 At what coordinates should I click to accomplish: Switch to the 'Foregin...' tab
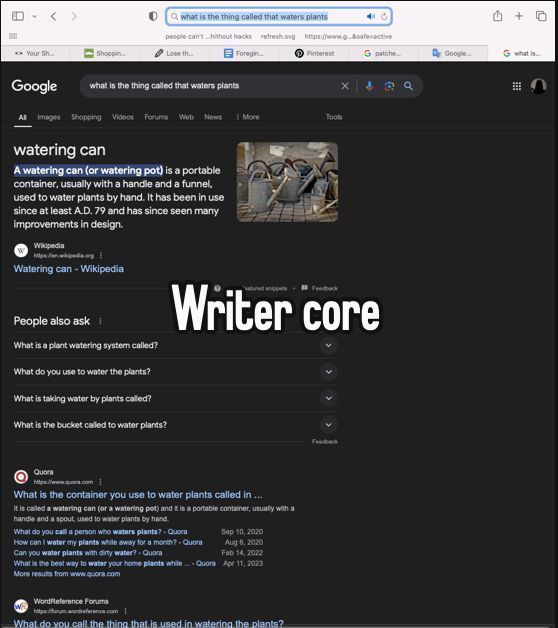244,53
